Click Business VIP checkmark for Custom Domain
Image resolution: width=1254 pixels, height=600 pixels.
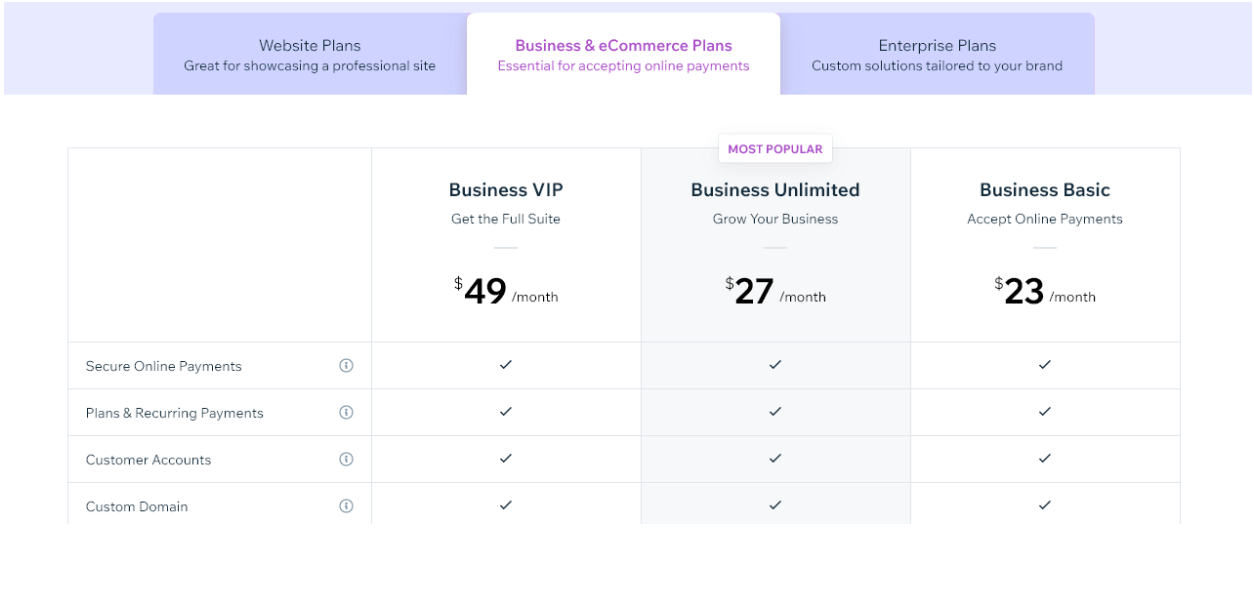click(506, 506)
